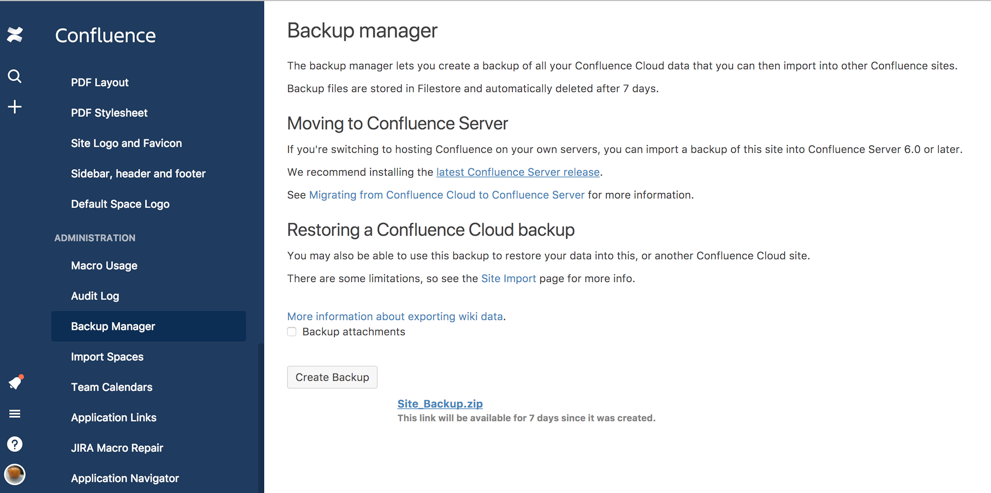The image size is (991, 493).
Task: Open PDF Stylesheet settings
Action: click(x=109, y=113)
